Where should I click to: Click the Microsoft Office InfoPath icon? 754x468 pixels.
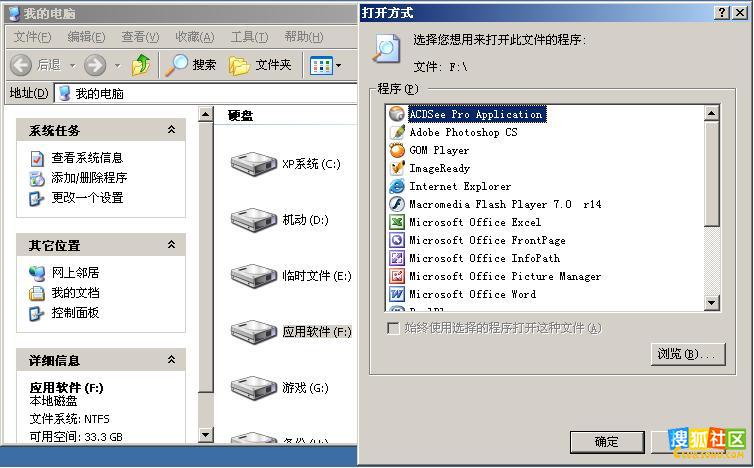pos(397,258)
